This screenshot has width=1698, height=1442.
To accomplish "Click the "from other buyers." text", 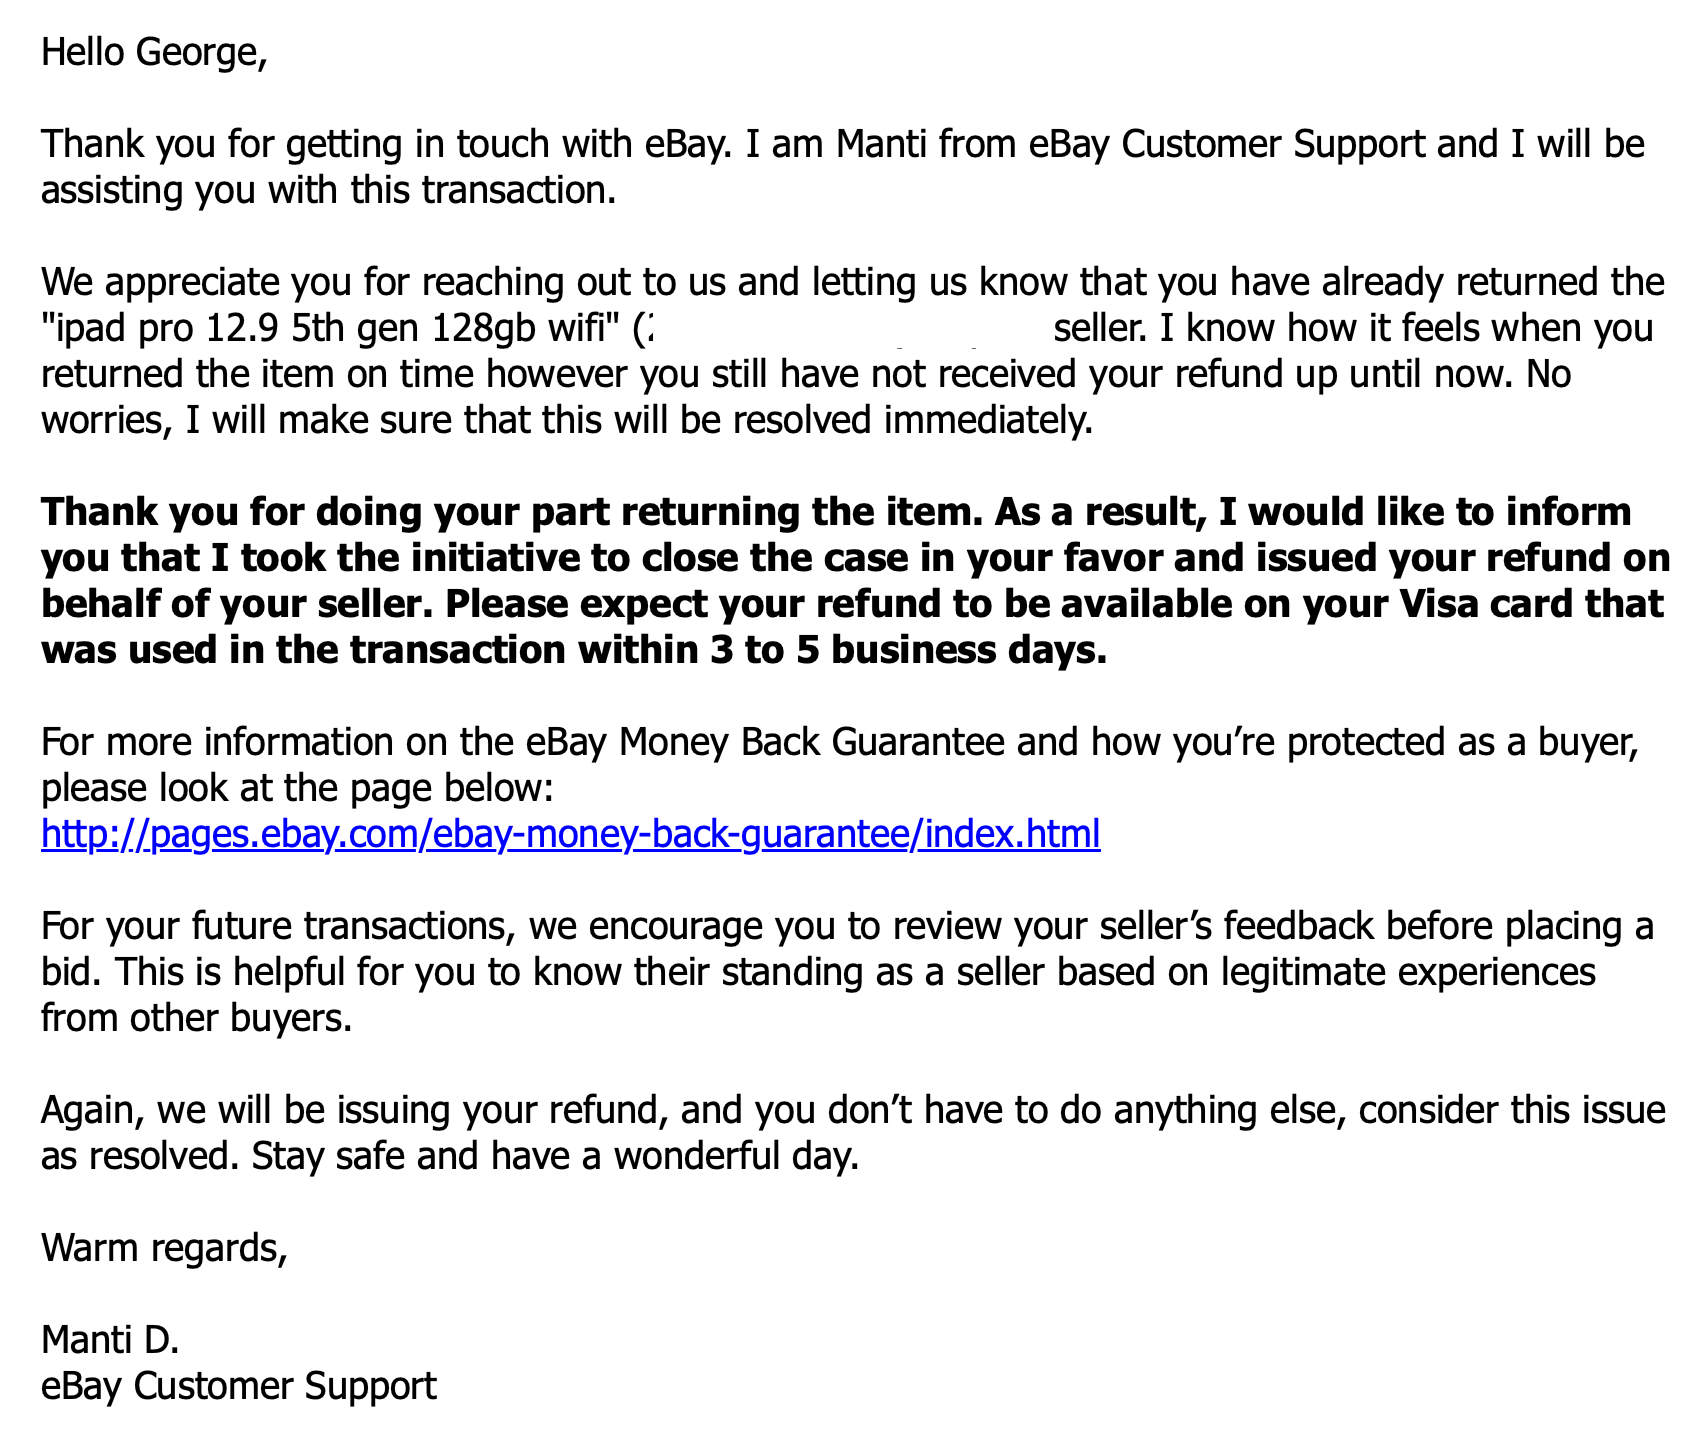I will click(197, 1018).
